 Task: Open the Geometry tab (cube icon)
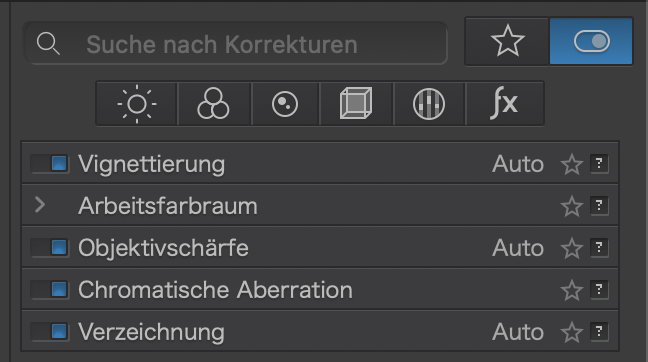point(356,104)
